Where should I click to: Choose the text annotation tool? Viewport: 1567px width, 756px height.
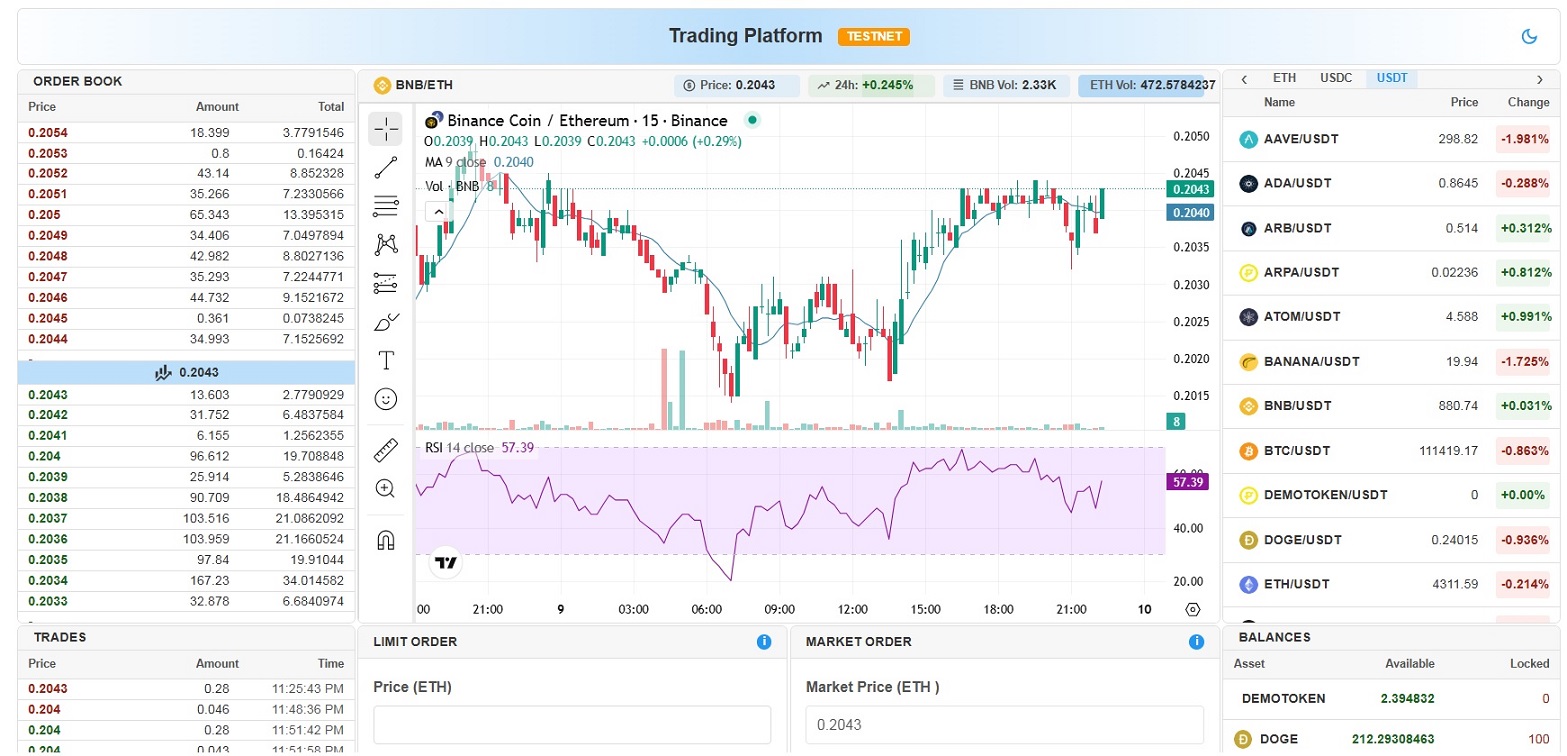click(386, 360)
